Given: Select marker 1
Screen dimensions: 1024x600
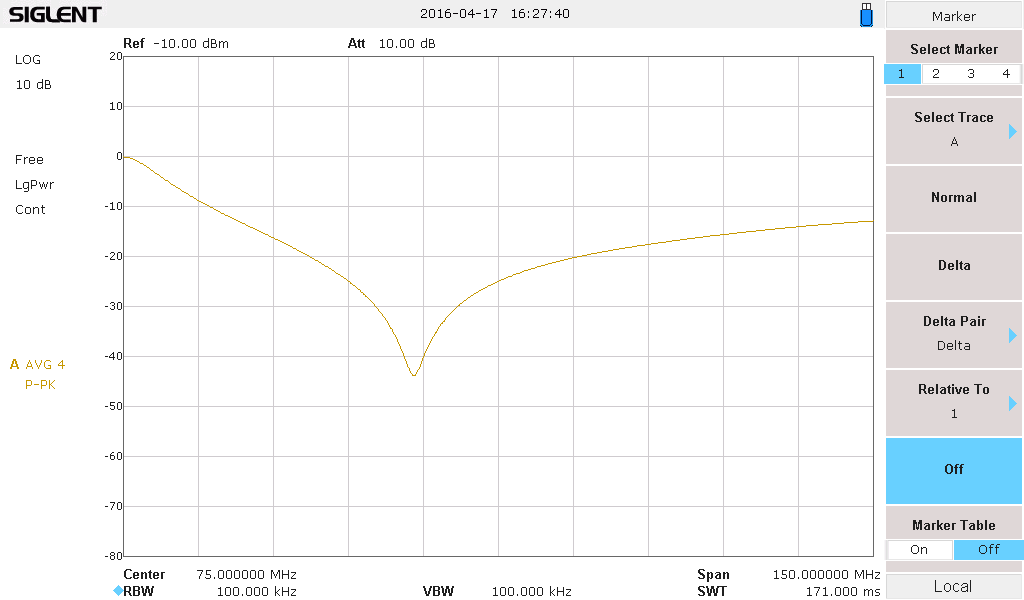Looking at the screenshot, I should pos(902,74).
